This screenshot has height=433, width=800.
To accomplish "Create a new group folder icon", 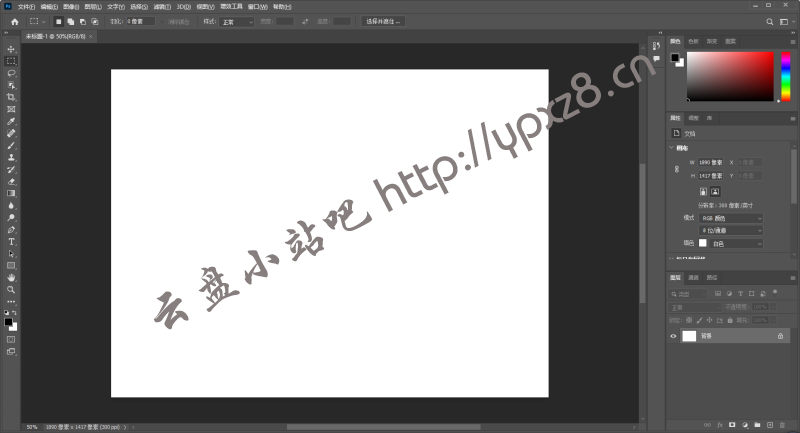I will (x=757, y=425).
